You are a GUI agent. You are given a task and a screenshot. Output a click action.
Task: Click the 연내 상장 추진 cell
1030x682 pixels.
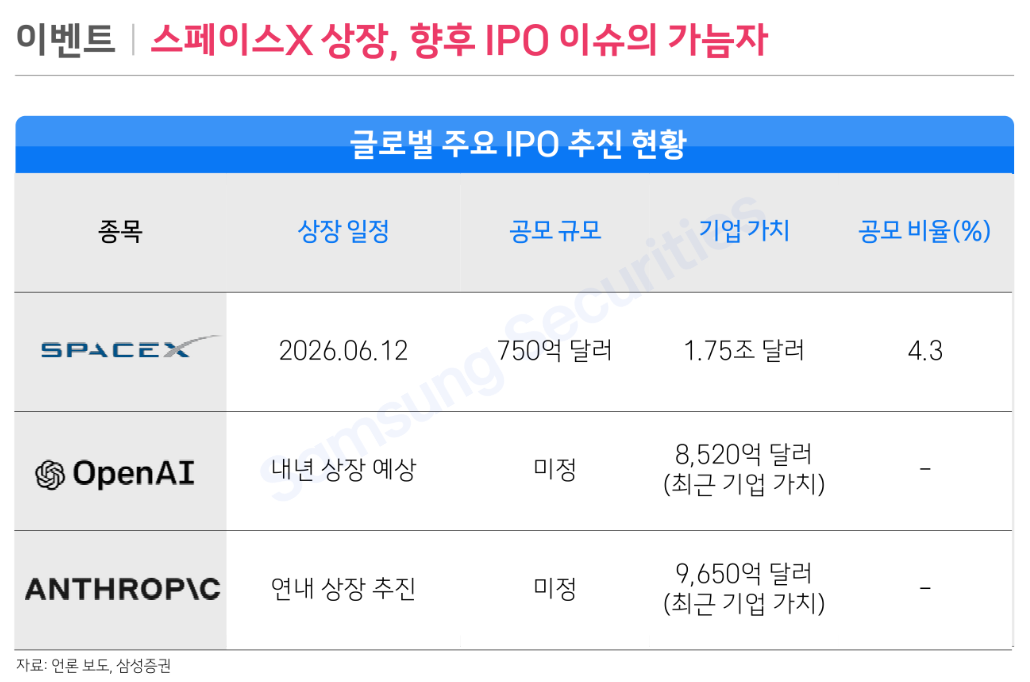coord(344,589)
